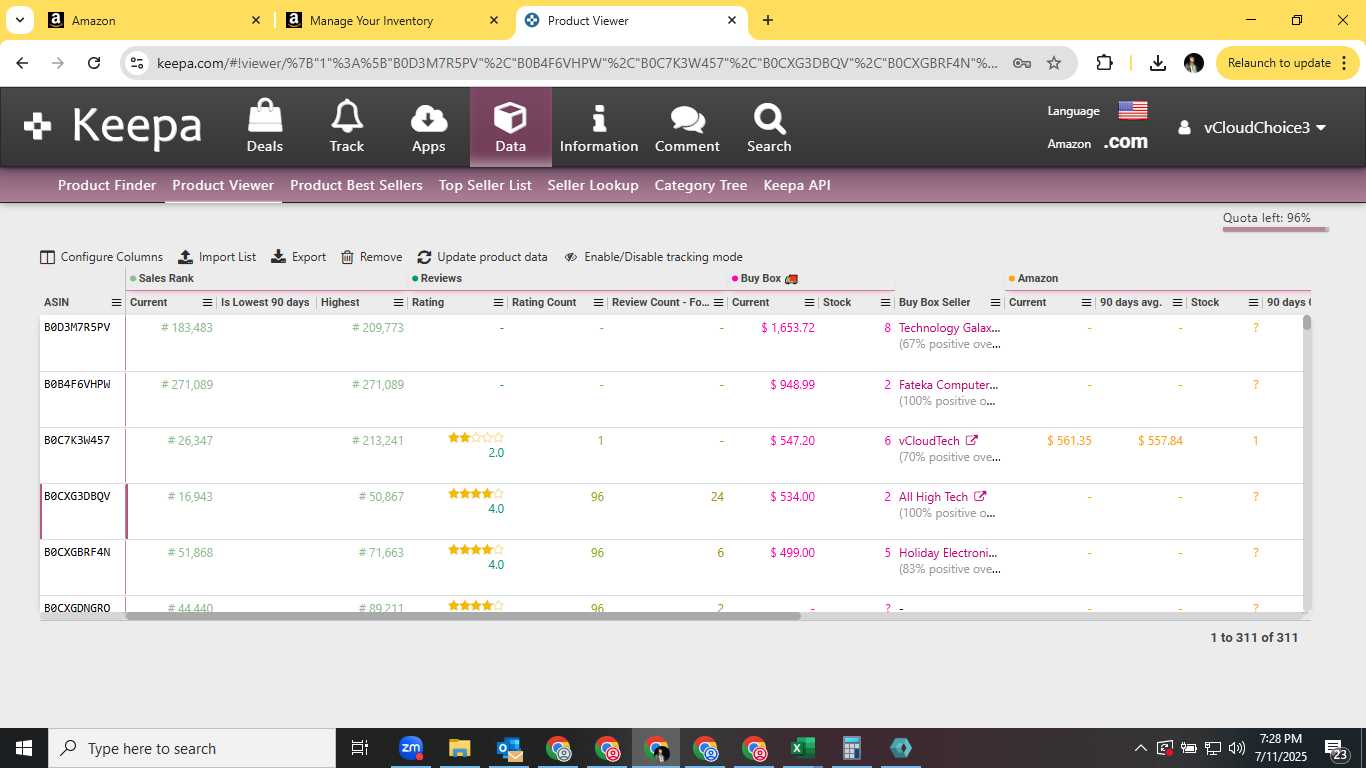1366x768 pixels.
Task: Open Product Best Sellers submenu item
Action: pyautogui.click(x=356, y=185)
